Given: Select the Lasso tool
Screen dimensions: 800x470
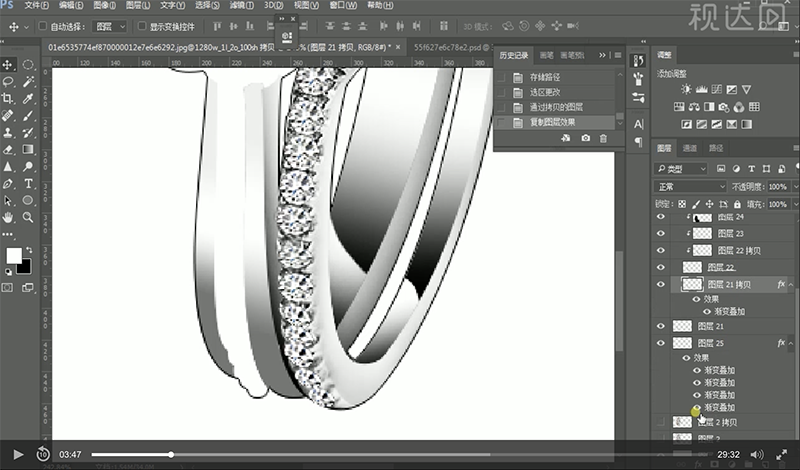Looking at the screenshot, I should click(8, 82).
